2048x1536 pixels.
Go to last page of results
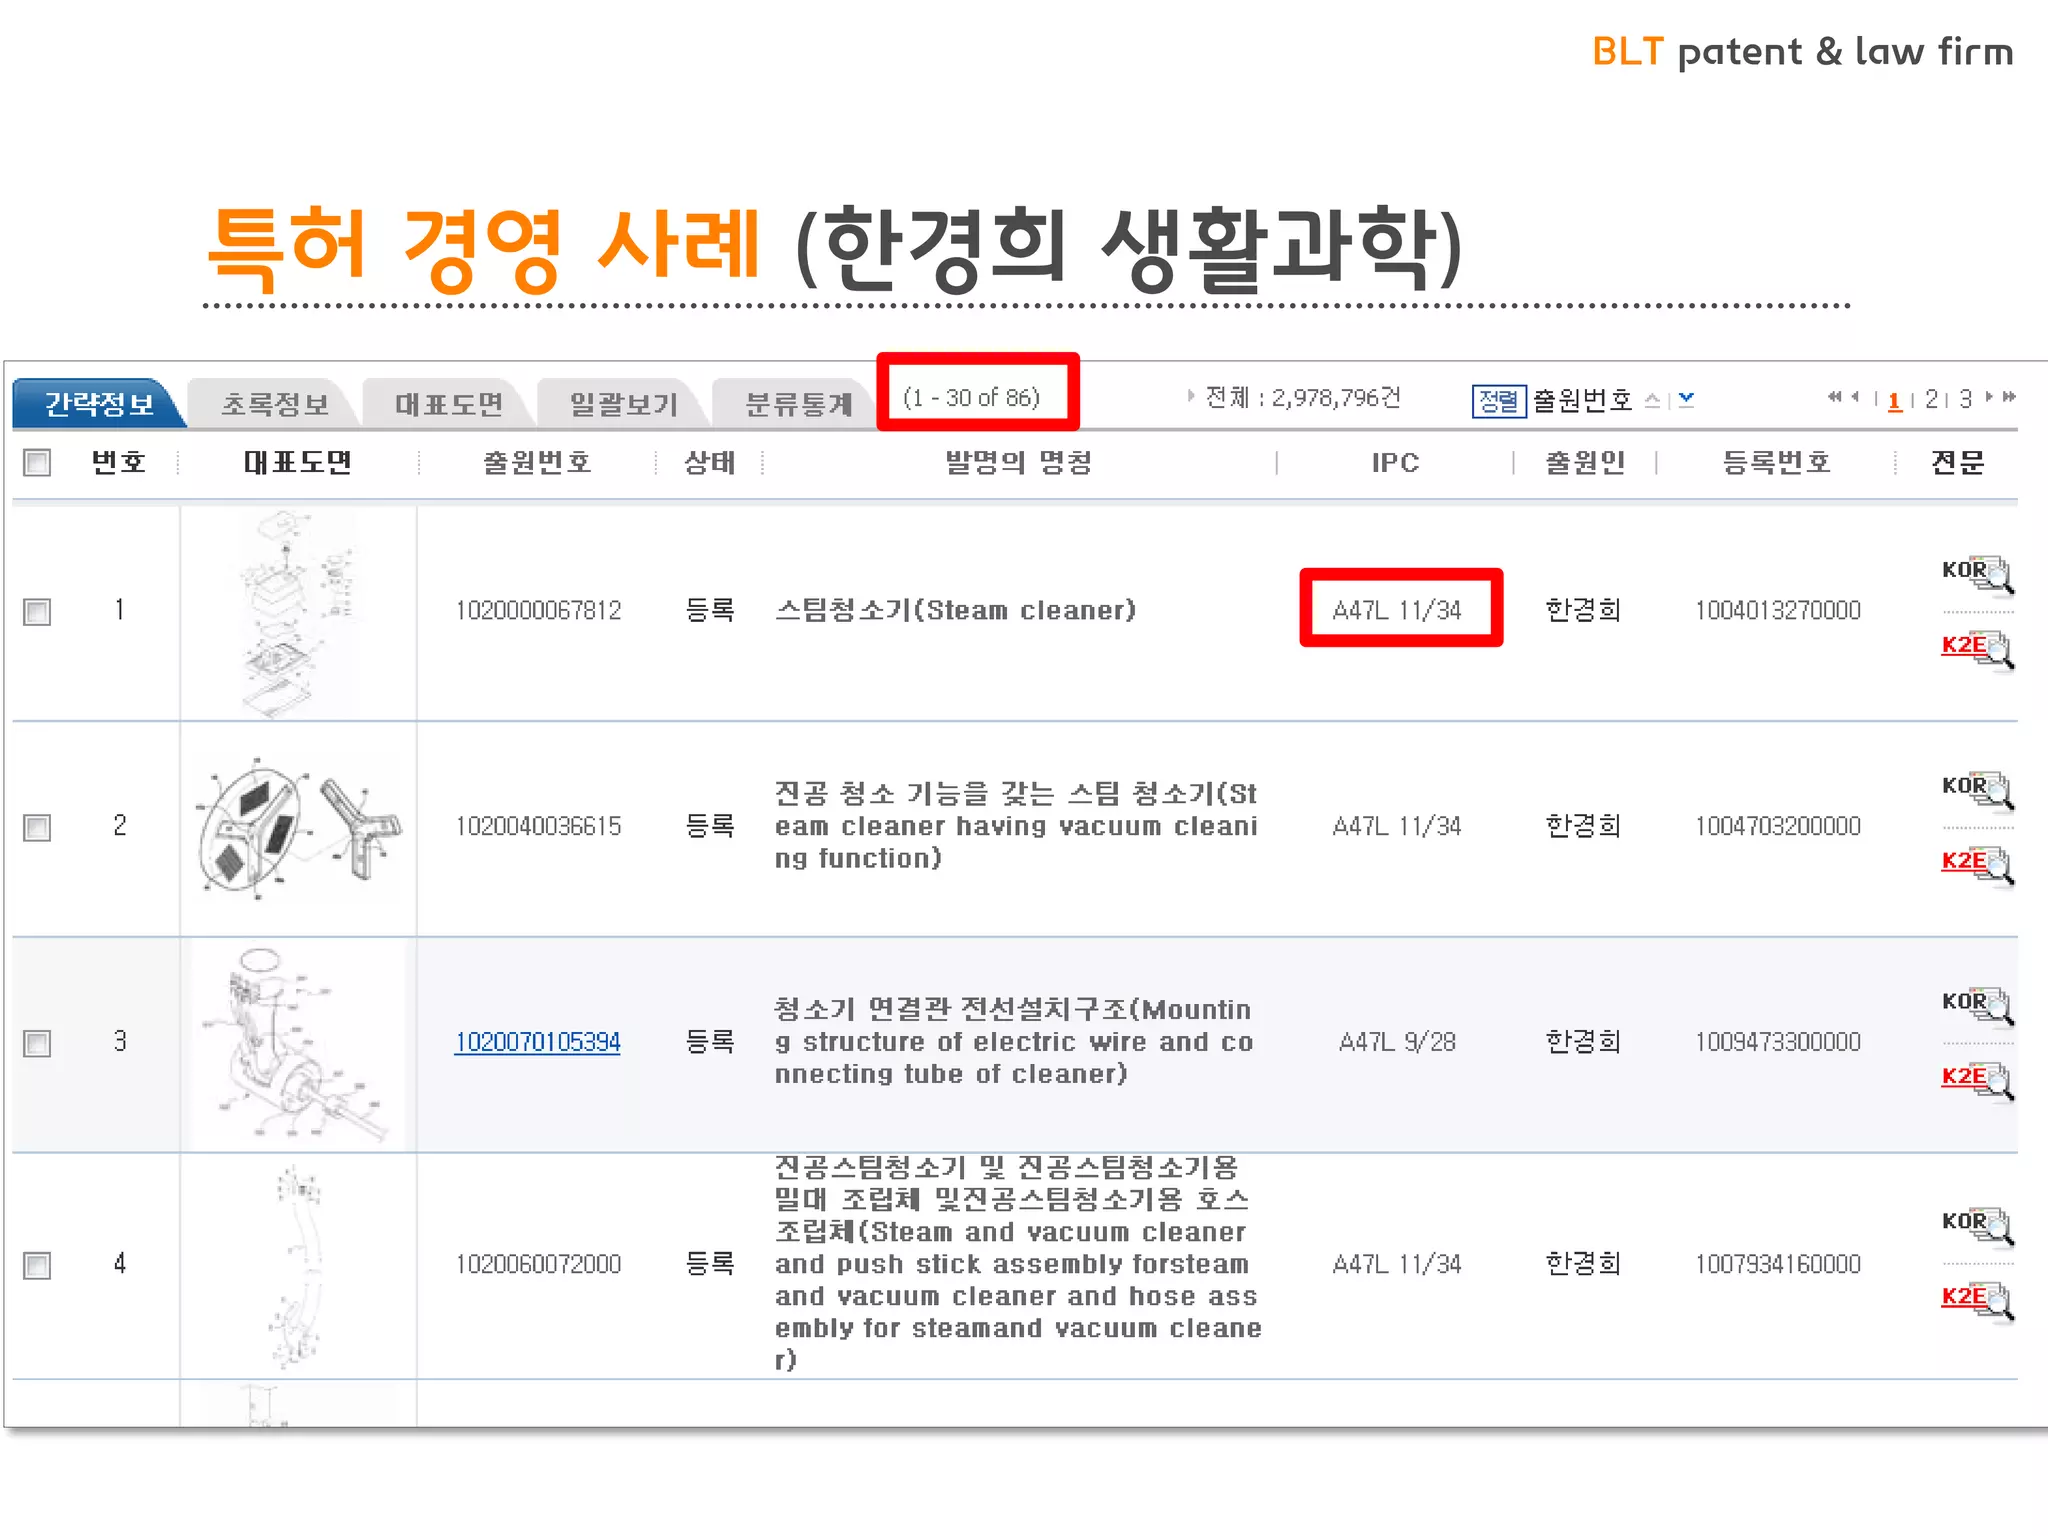point(2009,397)
